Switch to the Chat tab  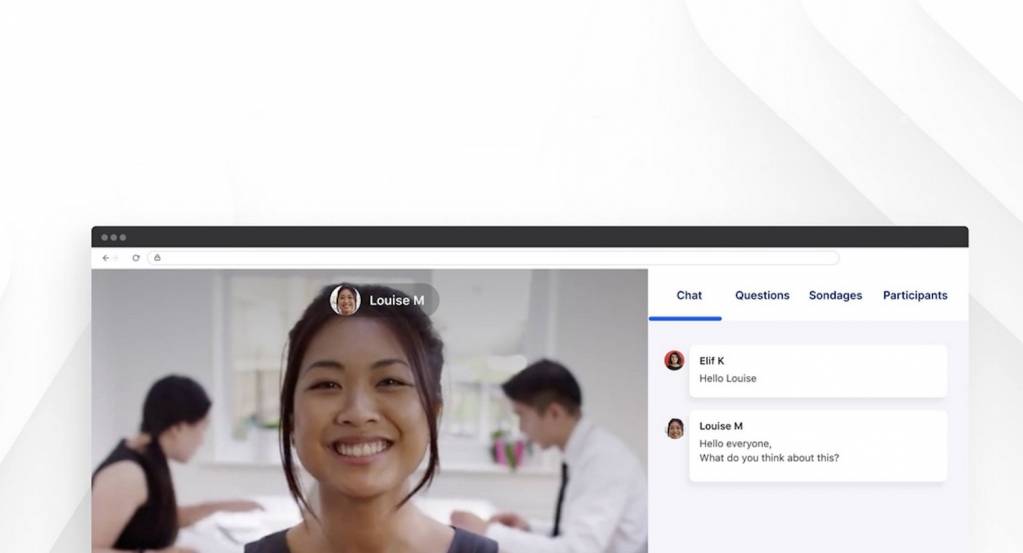(689, 295)
